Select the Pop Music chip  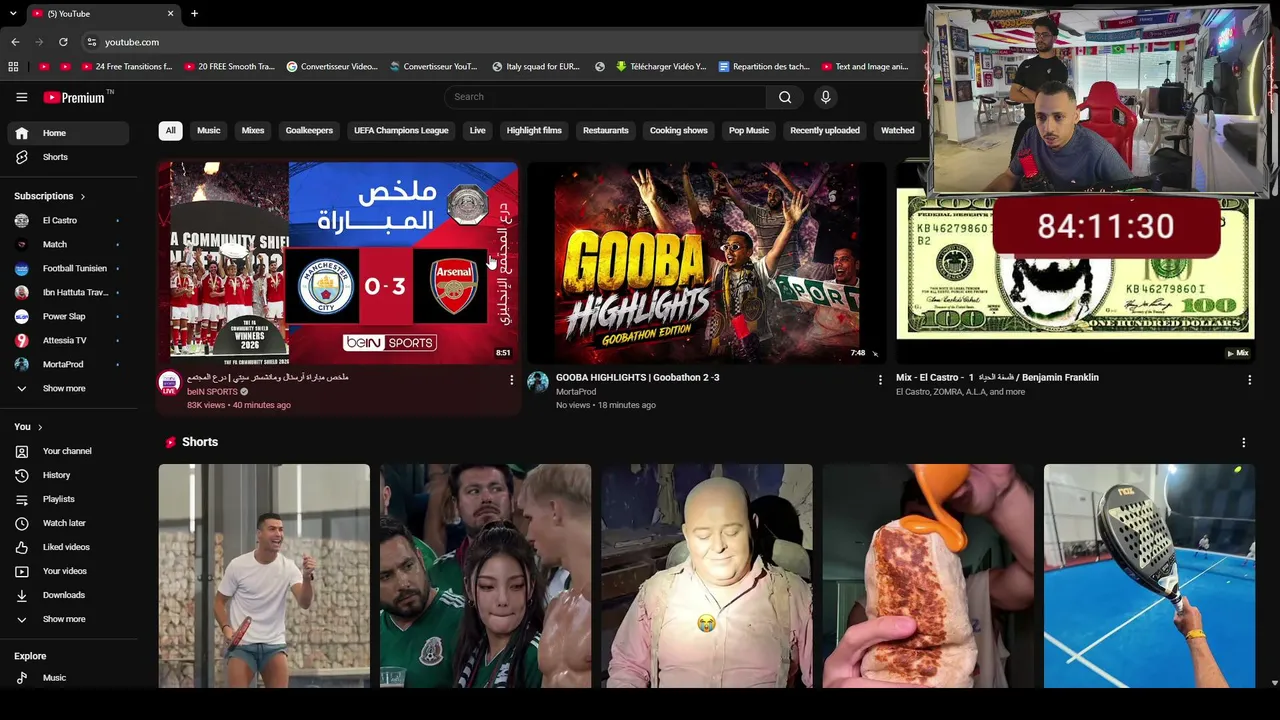(x=749, y=130)
